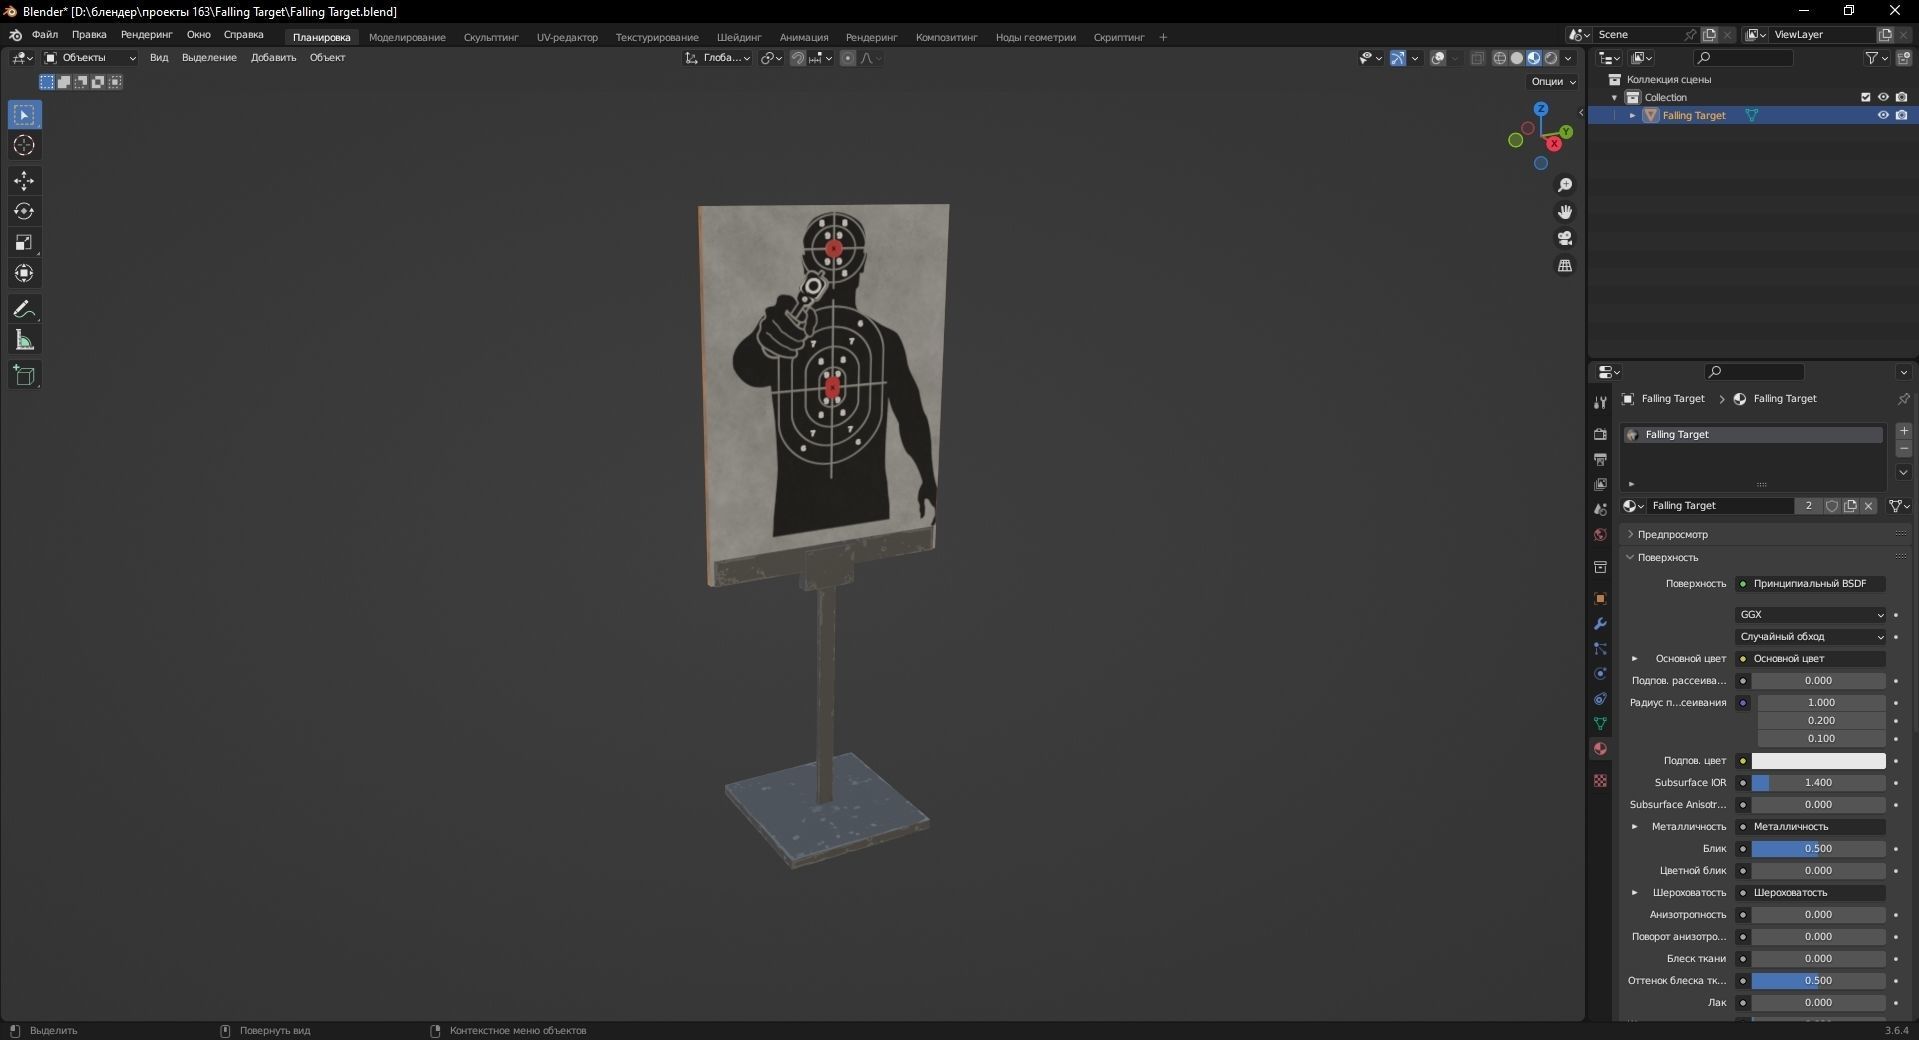Click the viewport pan hand gizmo
Image resolution: width=1919 pixels, height=1040 pixels.
coord(1565,212)
